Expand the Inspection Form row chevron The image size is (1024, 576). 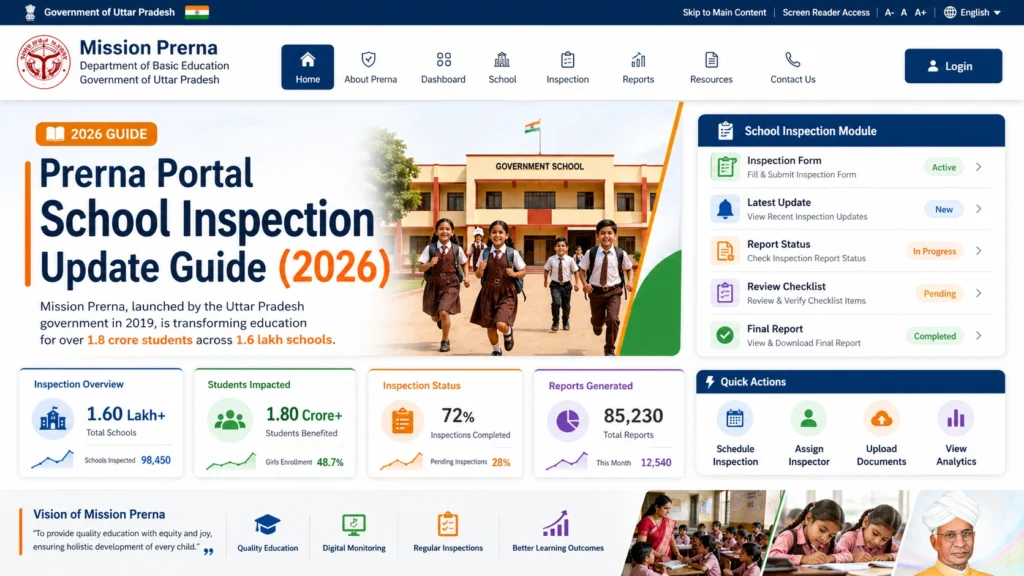click(978, 167)
